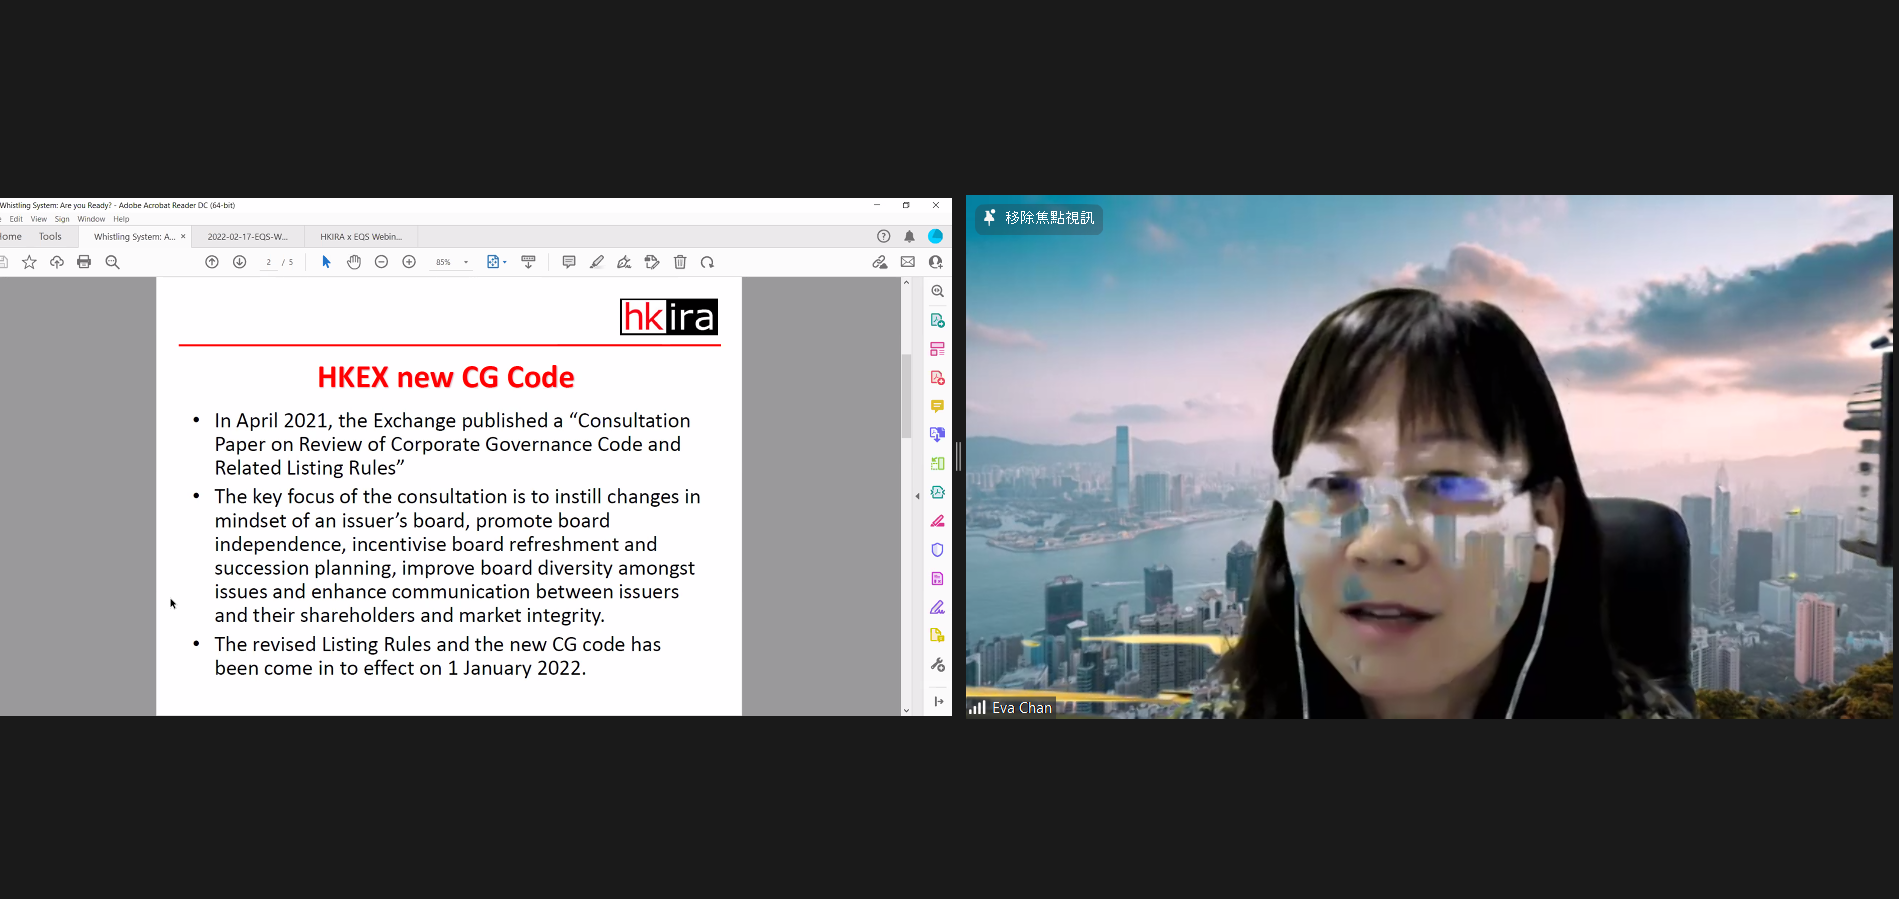Switch to the Tools tab

tap(50, 237)
